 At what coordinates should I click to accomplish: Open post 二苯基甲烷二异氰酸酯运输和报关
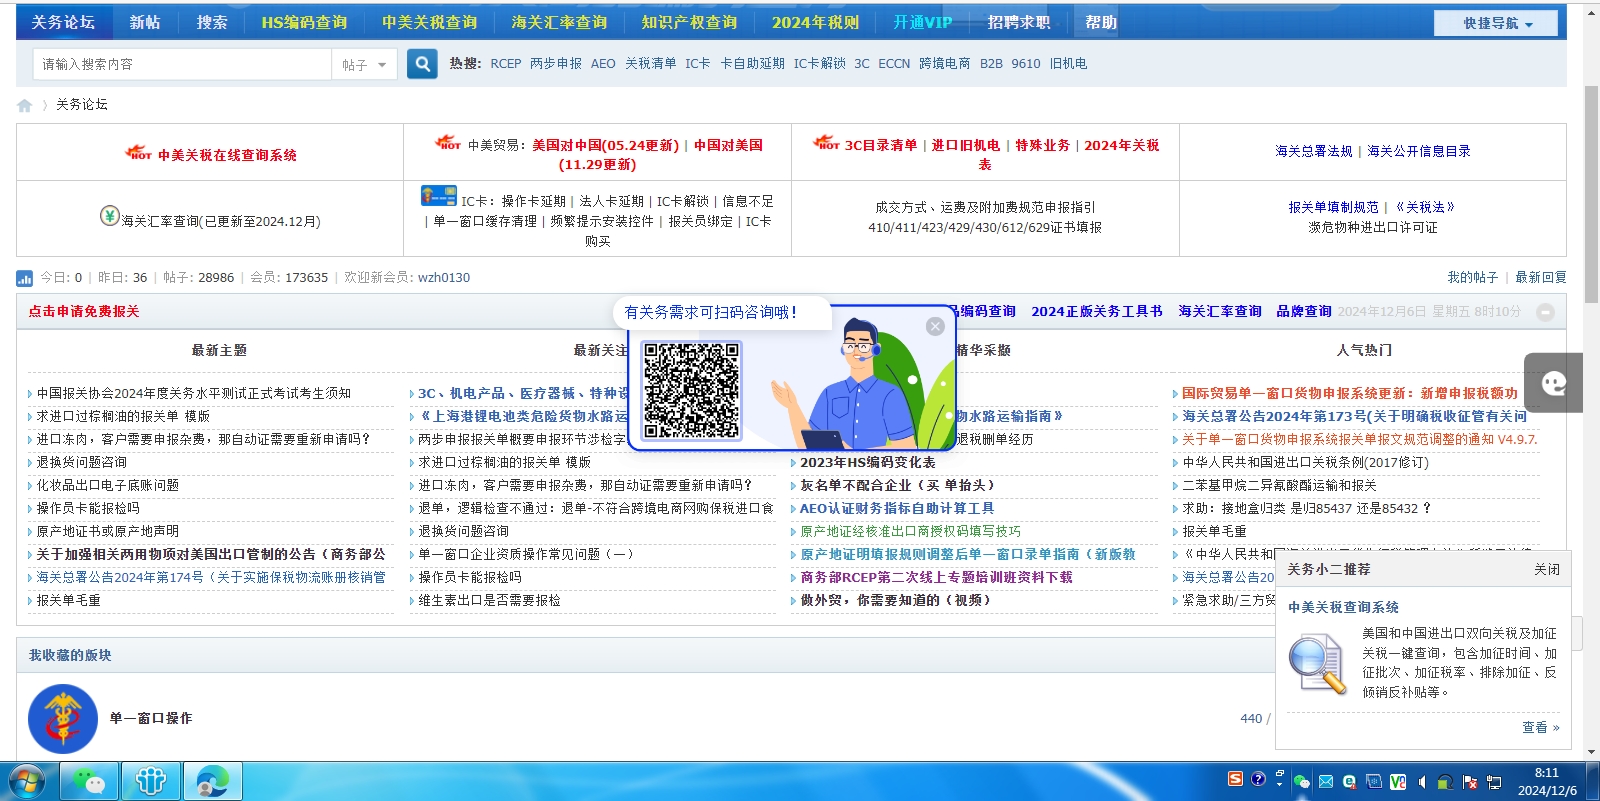[x=1279, y=485]
